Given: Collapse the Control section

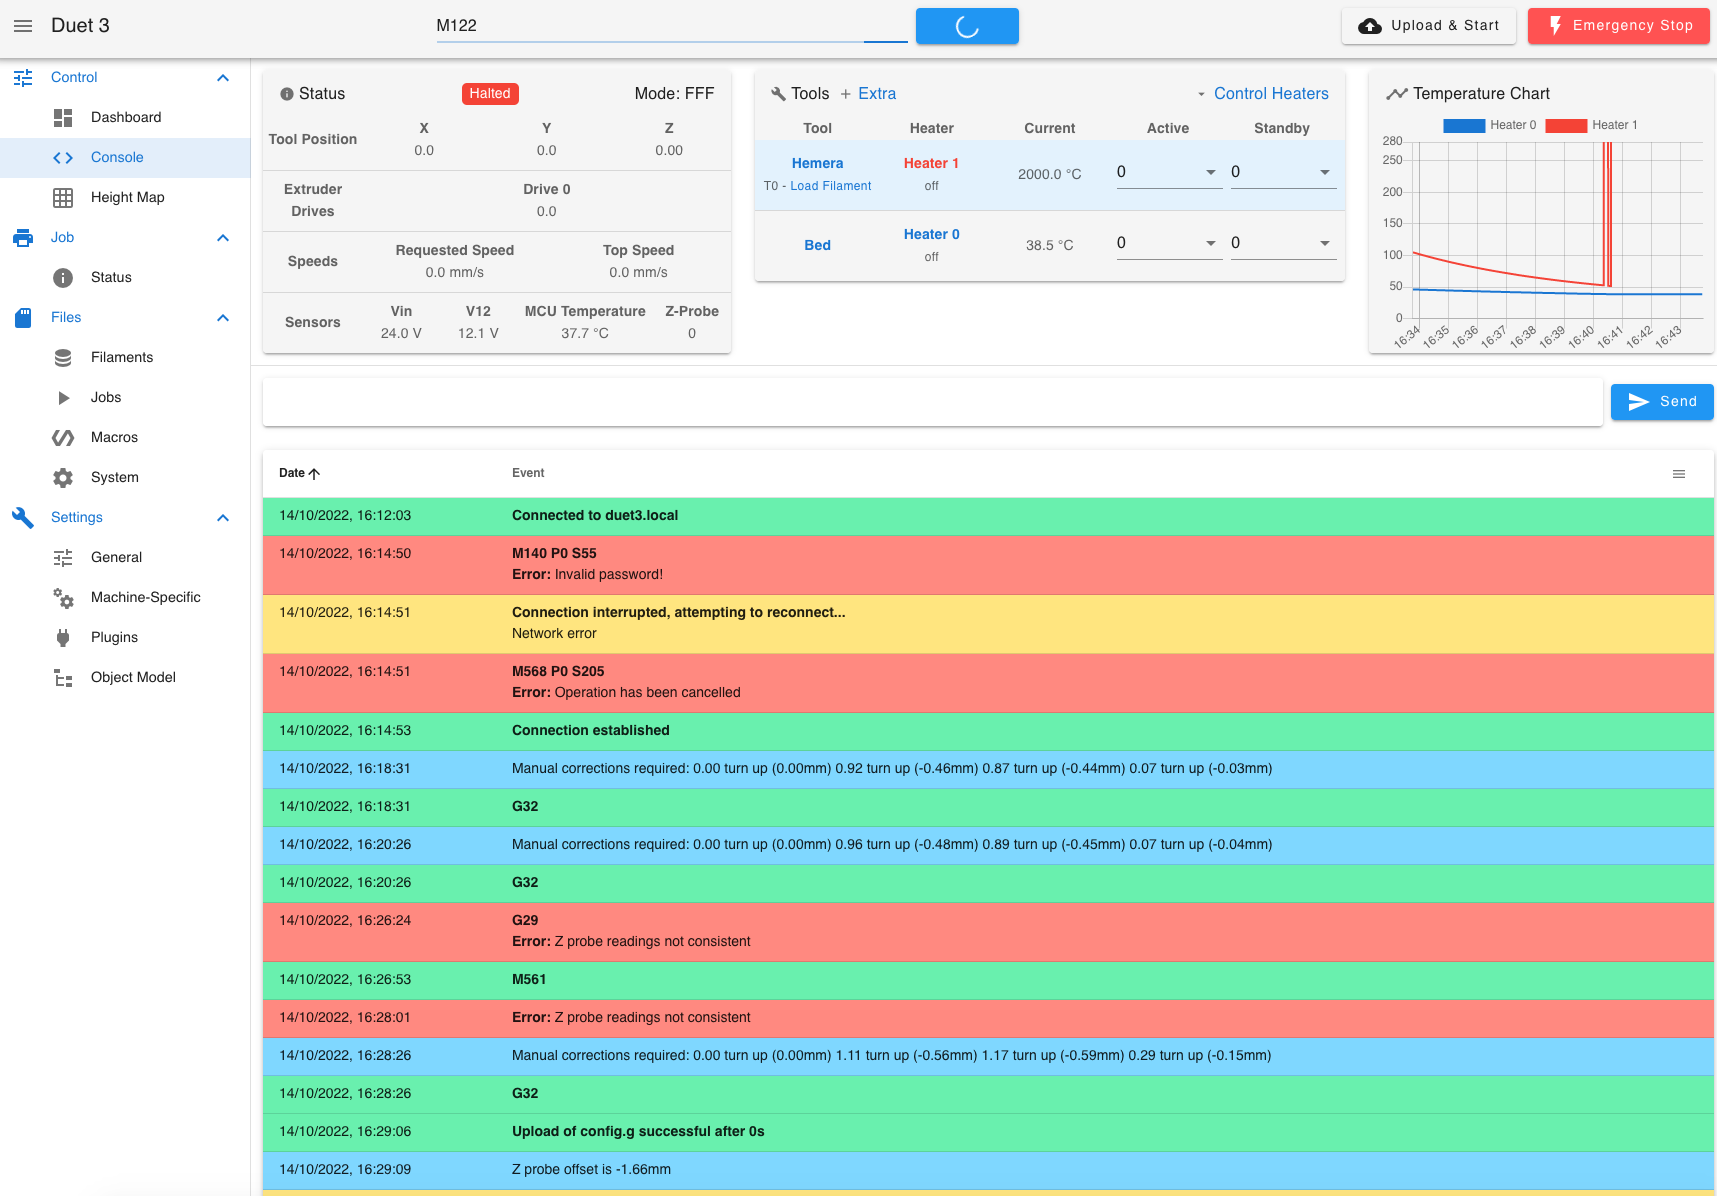Looking at the screenshot, I should click(x=223, y=77).
